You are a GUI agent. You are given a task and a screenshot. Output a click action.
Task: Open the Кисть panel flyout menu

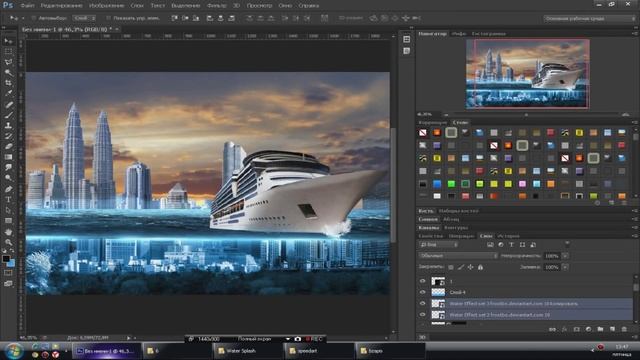point(635,211)
